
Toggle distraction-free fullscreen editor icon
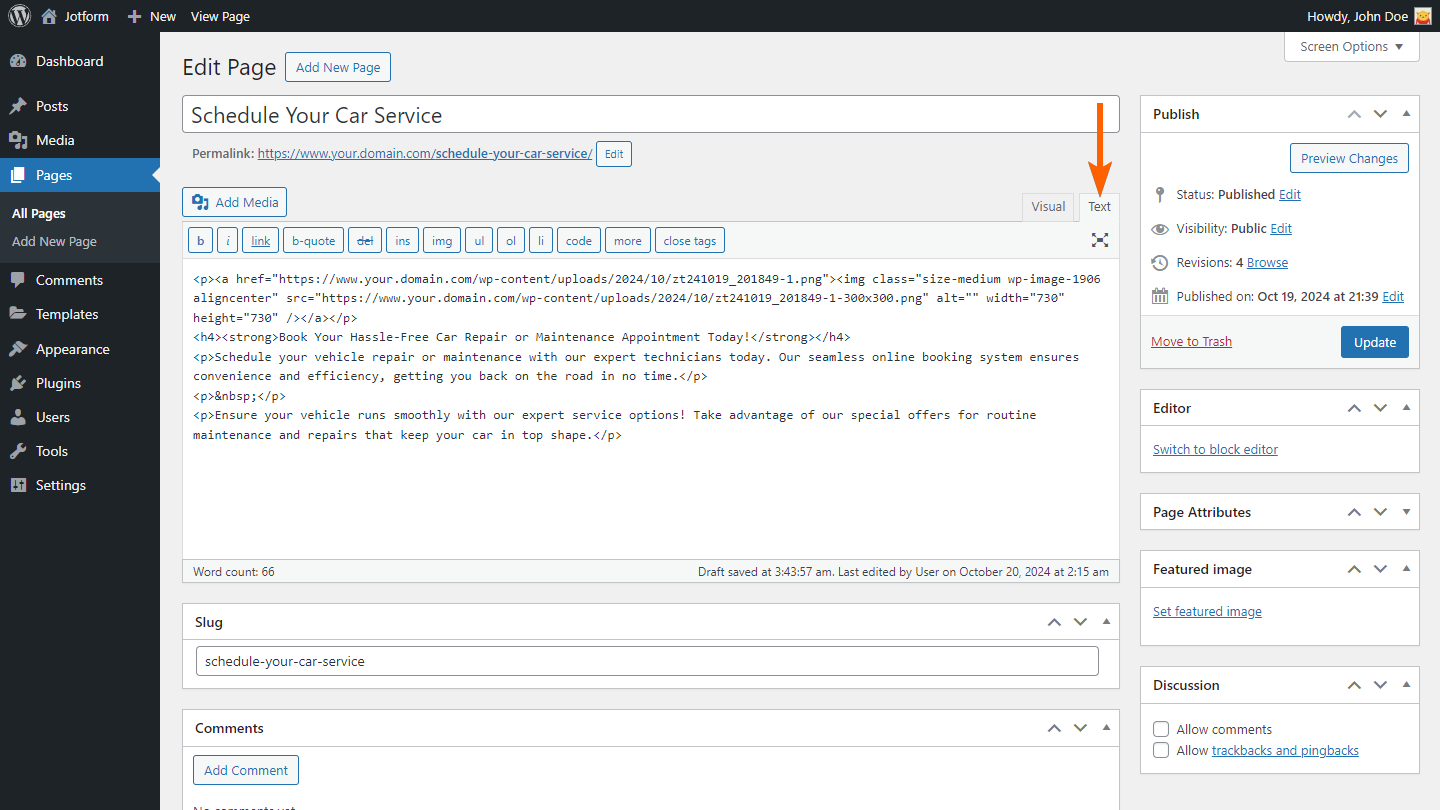click(1100, 240)
